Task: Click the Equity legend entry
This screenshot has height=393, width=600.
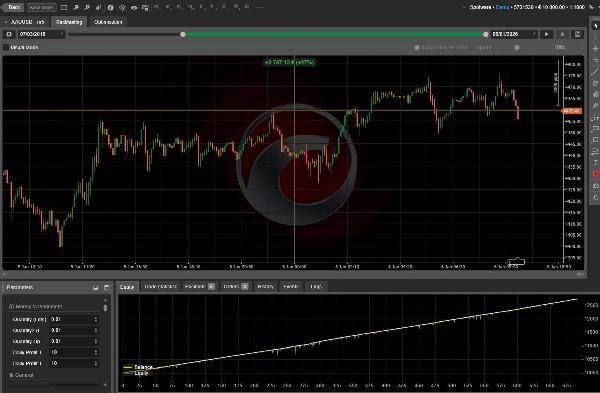Action: (136, 373)
